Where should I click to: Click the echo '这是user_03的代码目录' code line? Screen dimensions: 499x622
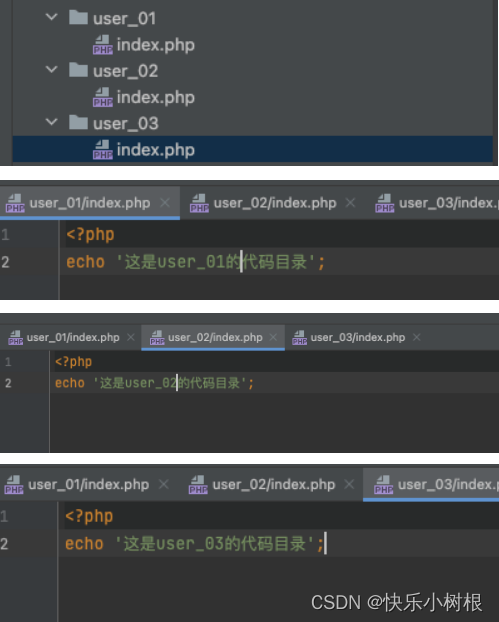[x=194, y=543]
